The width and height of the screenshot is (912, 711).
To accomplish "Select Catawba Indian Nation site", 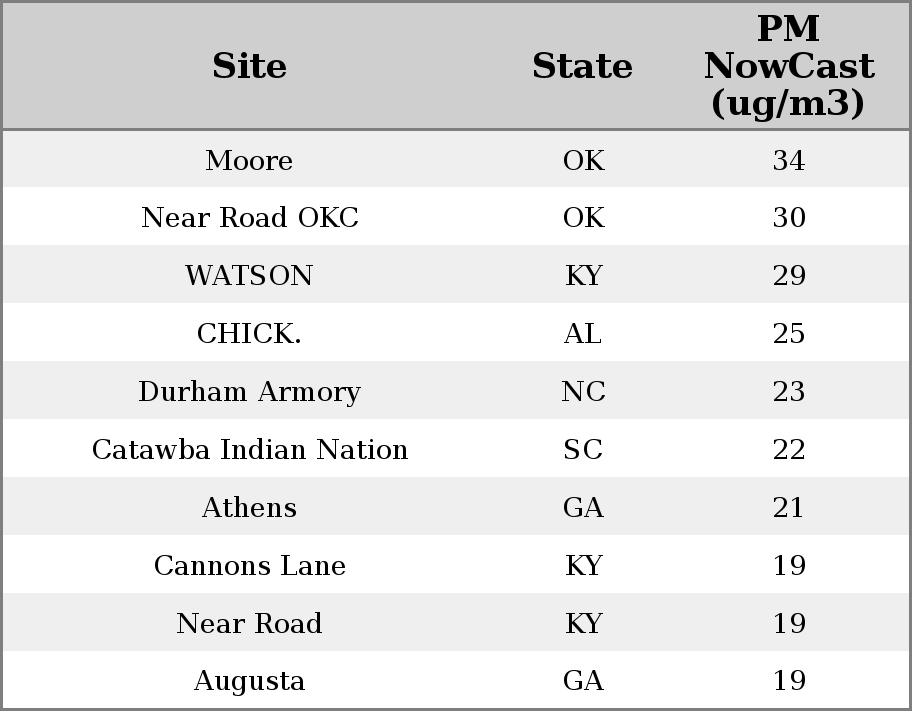I will pyautogui.click(x=249, y=450).
